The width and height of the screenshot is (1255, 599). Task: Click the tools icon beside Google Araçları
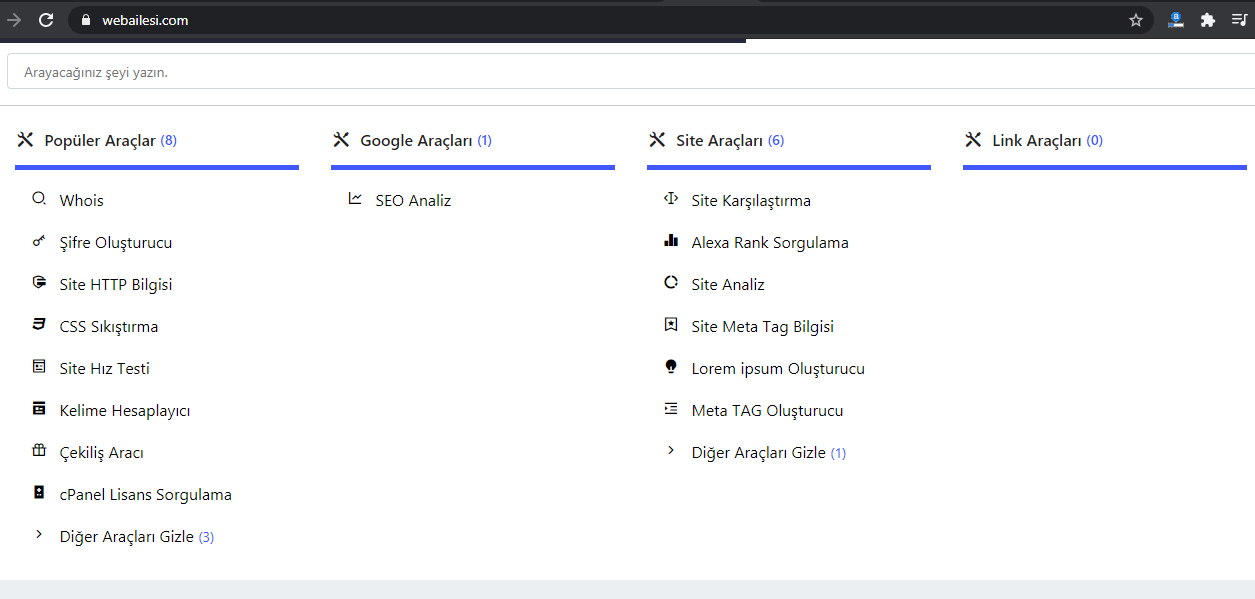click(341, 140)
